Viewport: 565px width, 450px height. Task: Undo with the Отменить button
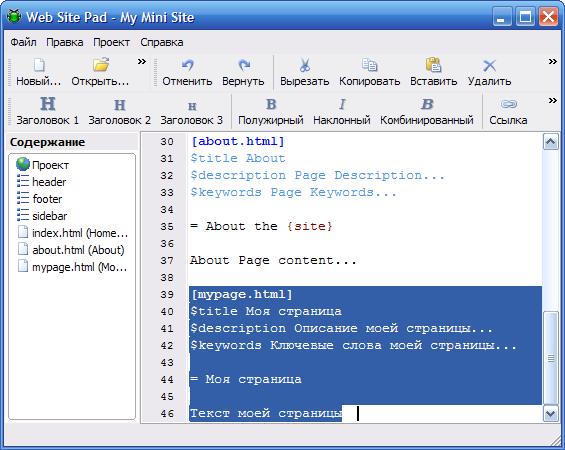(187, 72)
